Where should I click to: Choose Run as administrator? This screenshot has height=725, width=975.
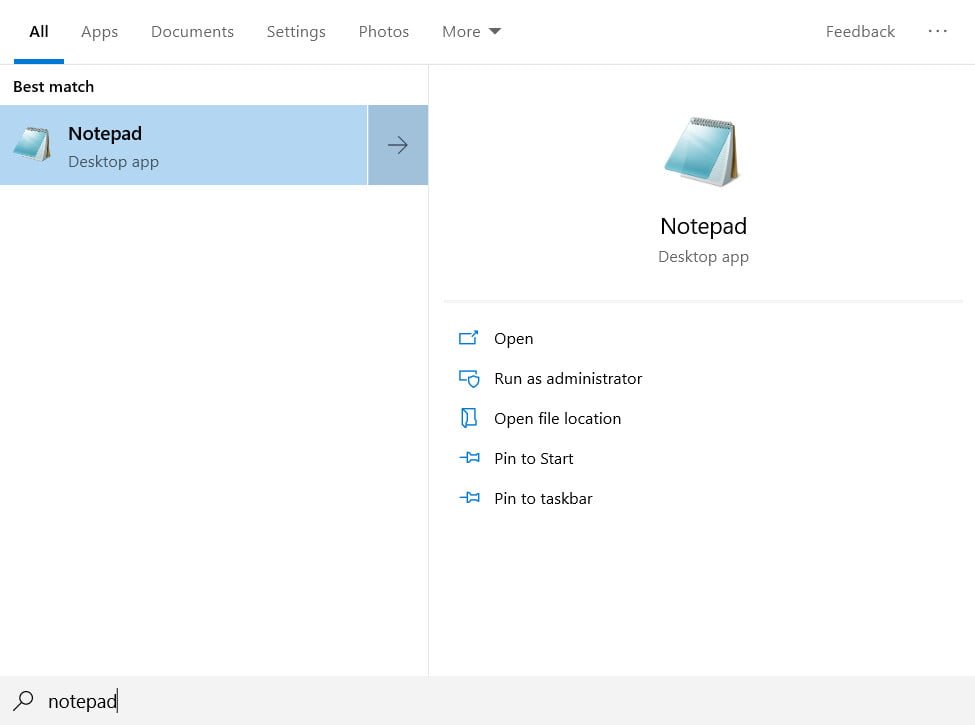click(568, 379)
